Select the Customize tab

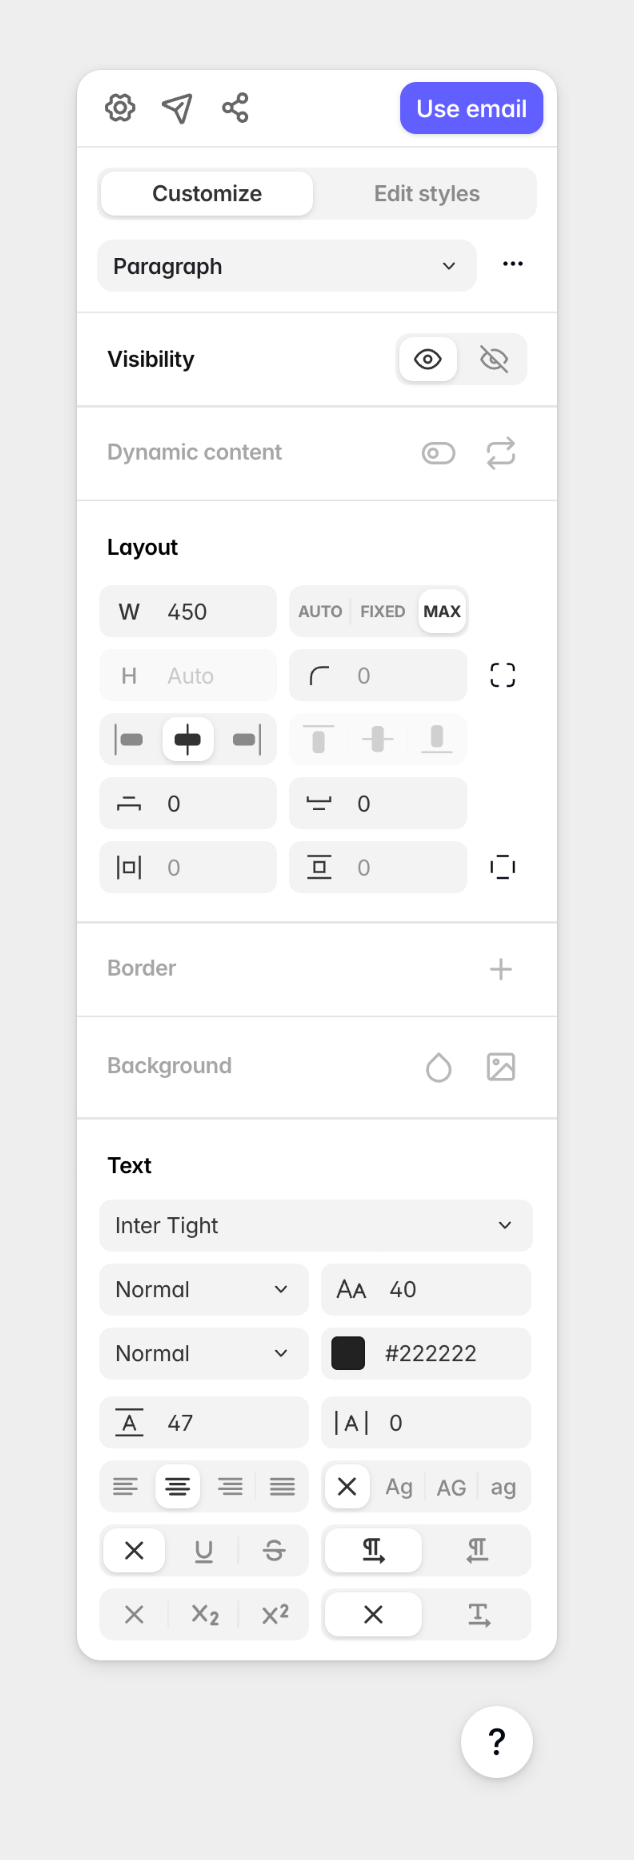206,193
